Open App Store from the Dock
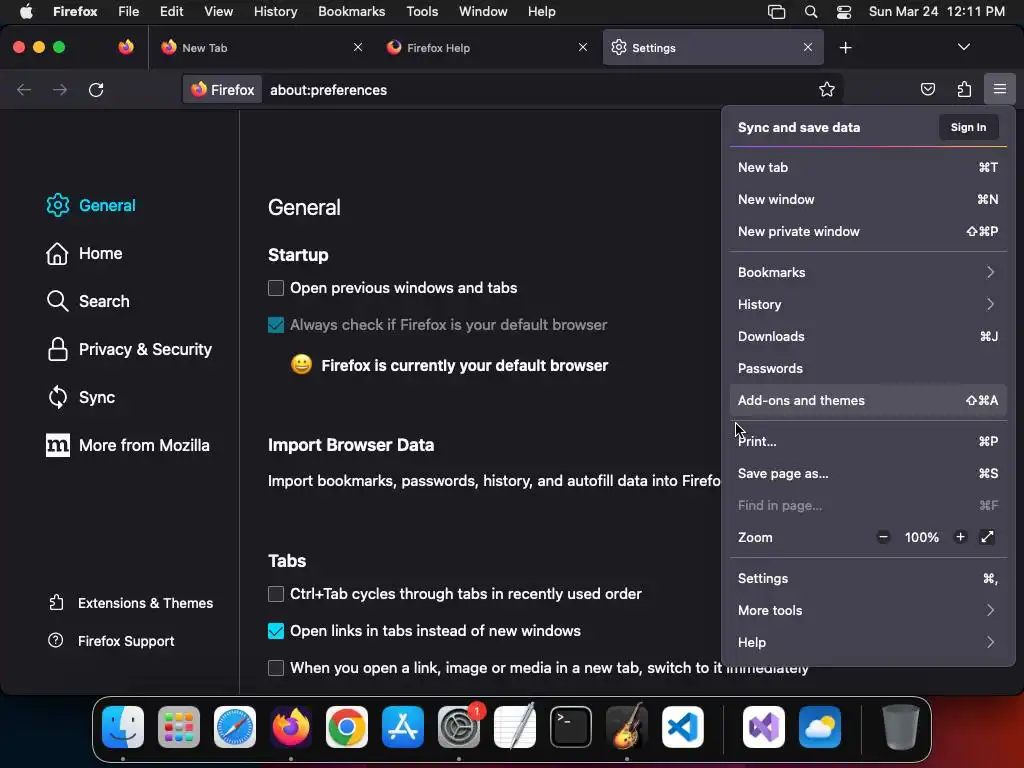1024x768 pixels. (403, 727)
